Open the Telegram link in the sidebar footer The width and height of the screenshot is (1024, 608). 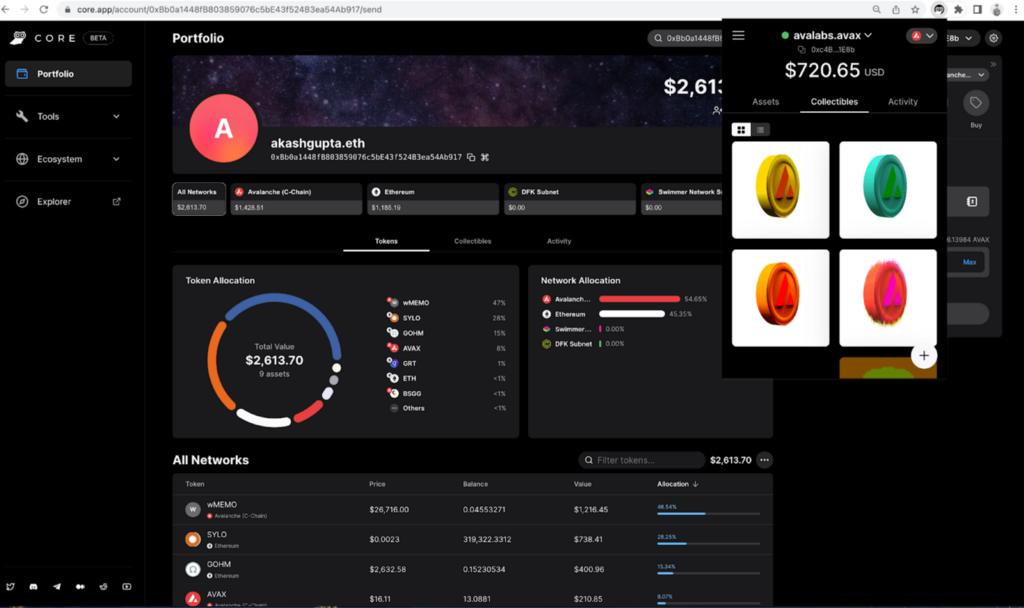tap(57, 586)
